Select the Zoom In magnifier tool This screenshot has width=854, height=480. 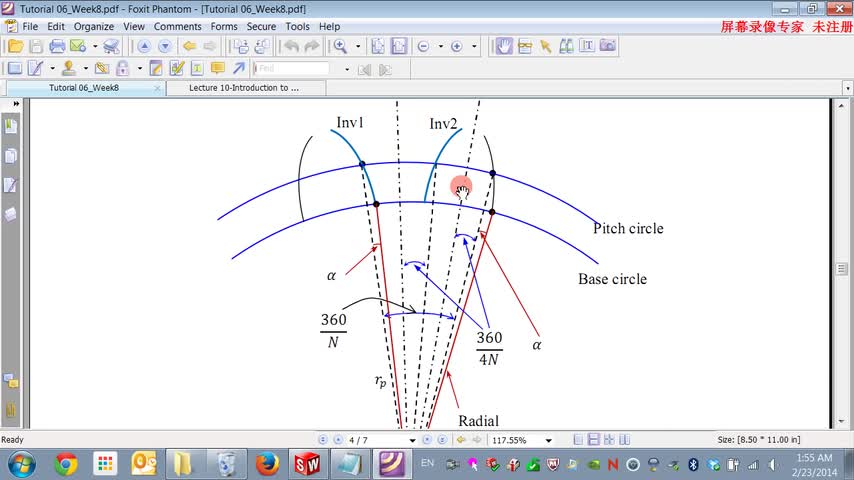[340, 46]
